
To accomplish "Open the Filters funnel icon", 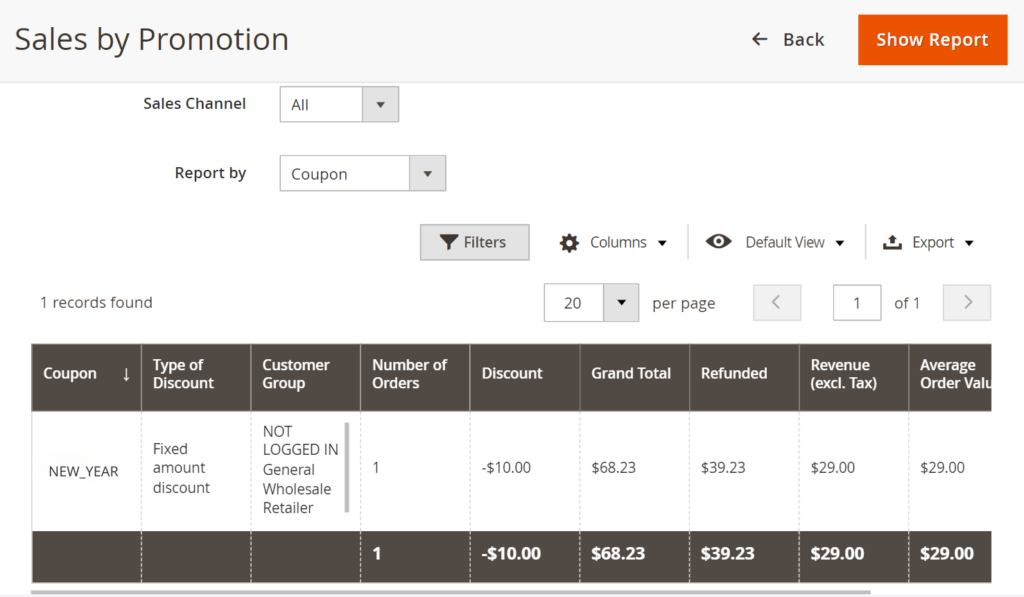I will pyautogui.click(x=449, y=242).
